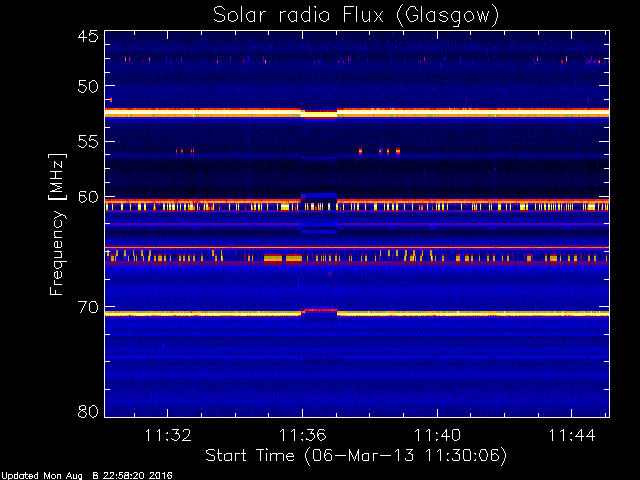This screenshot has height=480, width=640.
Task: Click the 60 frequency tick label
Action: pyautogui.click(x=88, y=197)
